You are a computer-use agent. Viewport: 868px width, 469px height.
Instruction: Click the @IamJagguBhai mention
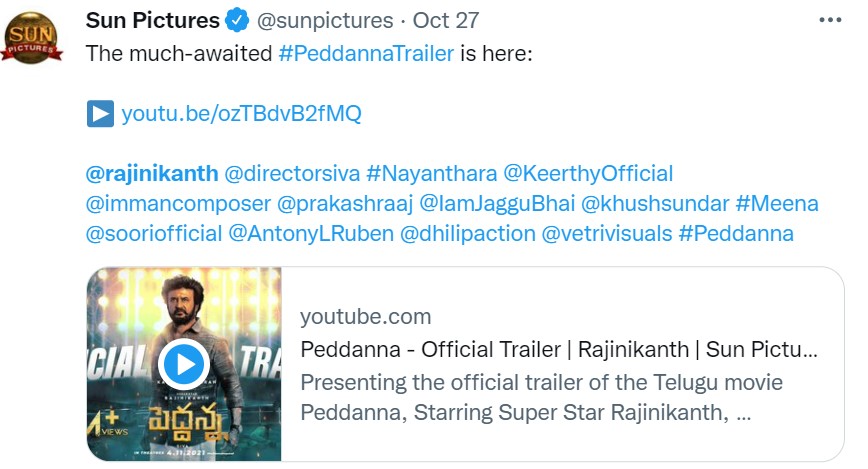[497, 204]
